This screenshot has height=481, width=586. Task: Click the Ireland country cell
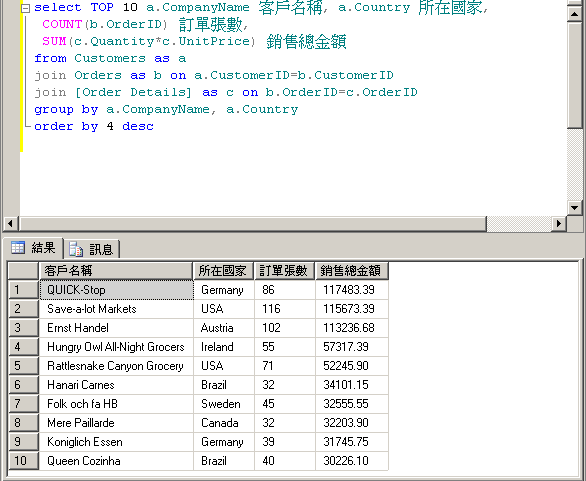[x=224, y=347]
